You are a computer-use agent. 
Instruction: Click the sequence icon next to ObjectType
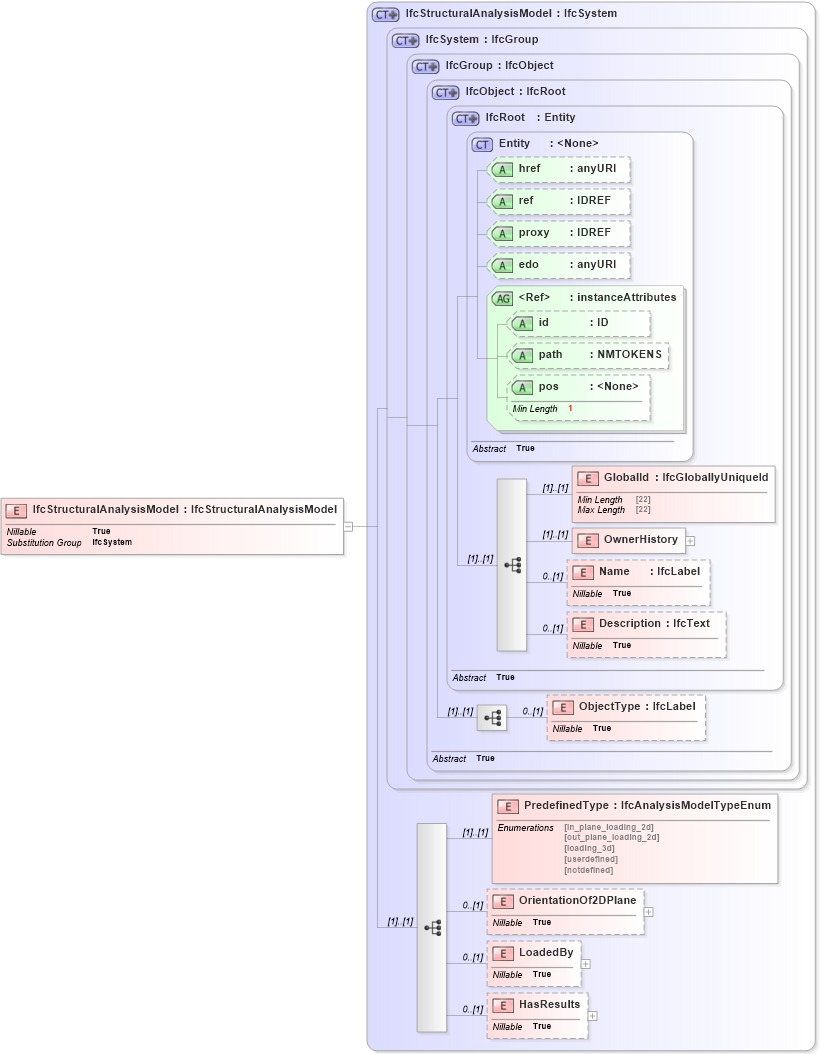coord(492,718)
